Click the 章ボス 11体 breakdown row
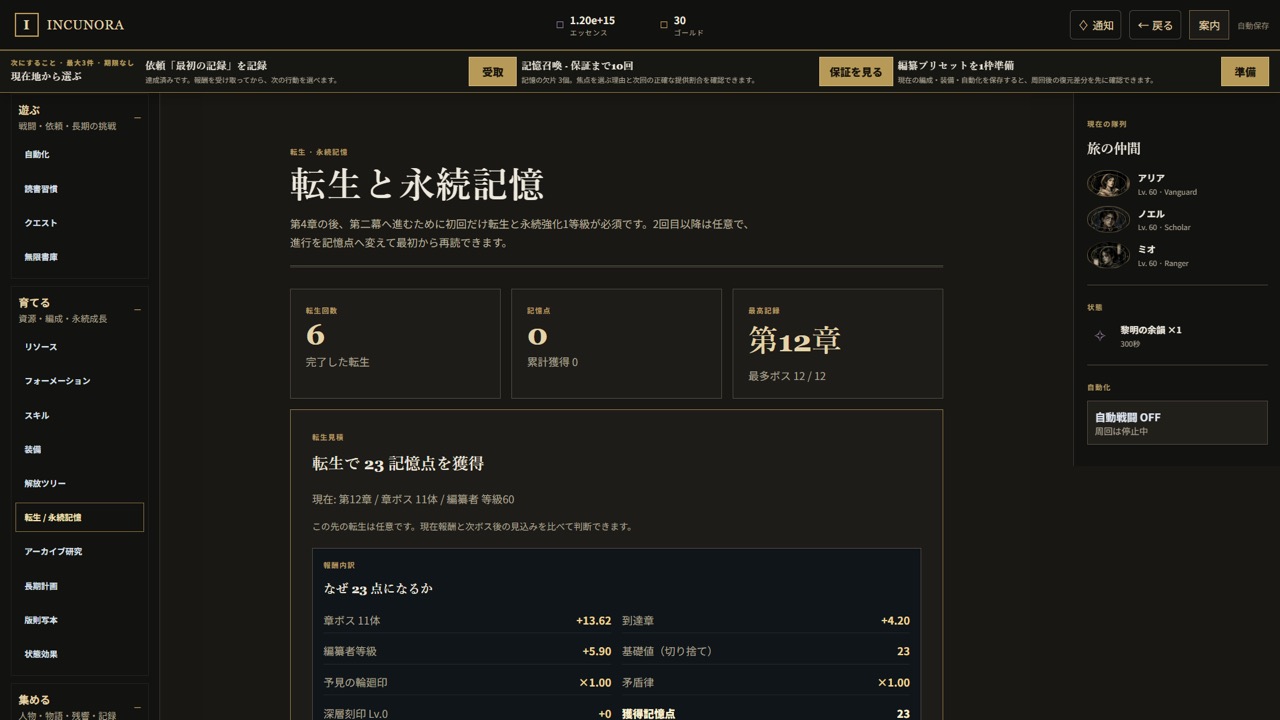The height and width of the screenshot is (720, 1280). coord(467,621)
